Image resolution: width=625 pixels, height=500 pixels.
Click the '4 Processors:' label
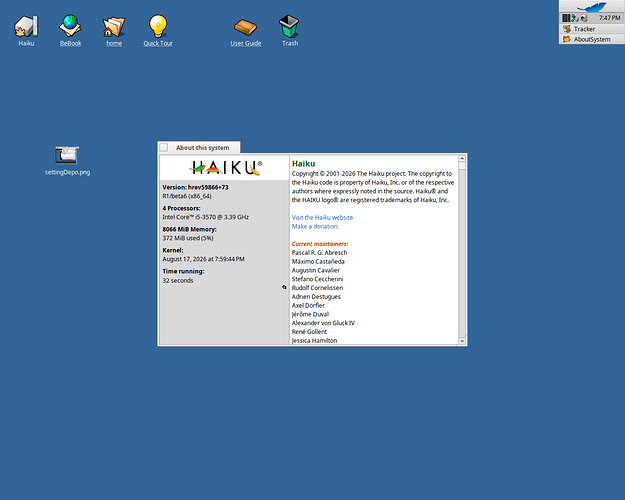[181, 208]
